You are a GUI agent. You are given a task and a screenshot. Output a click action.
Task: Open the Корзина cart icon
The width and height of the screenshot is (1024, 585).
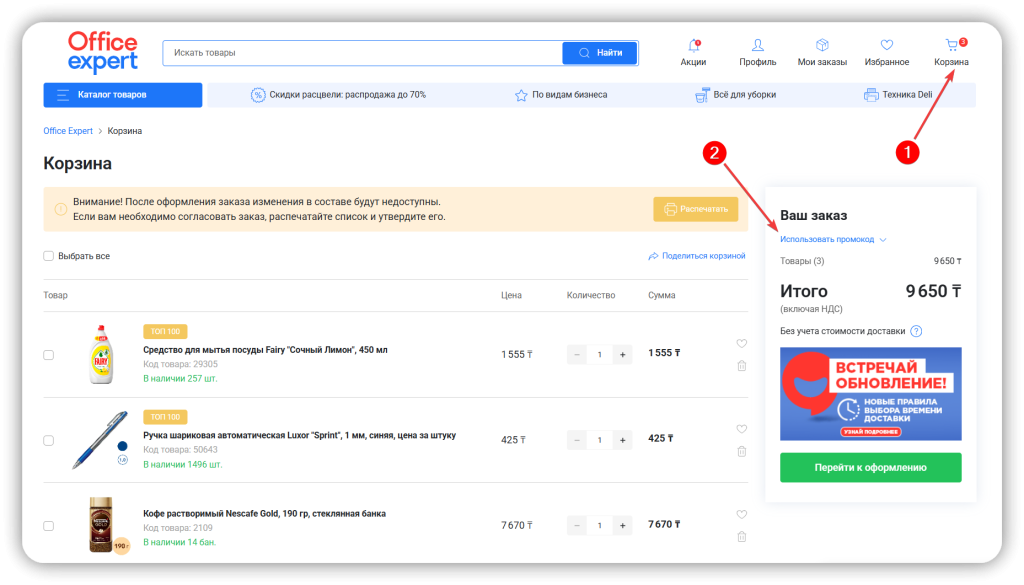(952, 45)
